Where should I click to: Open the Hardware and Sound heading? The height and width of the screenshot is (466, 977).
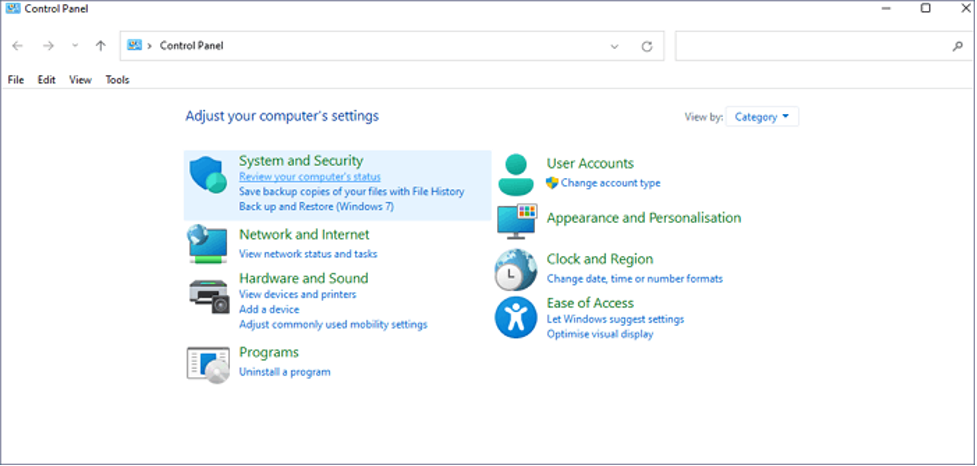[303, 278]
